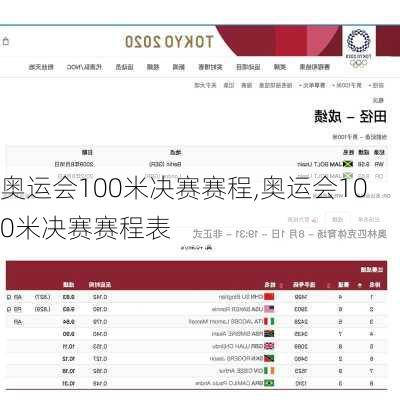Click the 田径 – 成绩 page heading
This screenshot has width=400, height=400.
350,117
